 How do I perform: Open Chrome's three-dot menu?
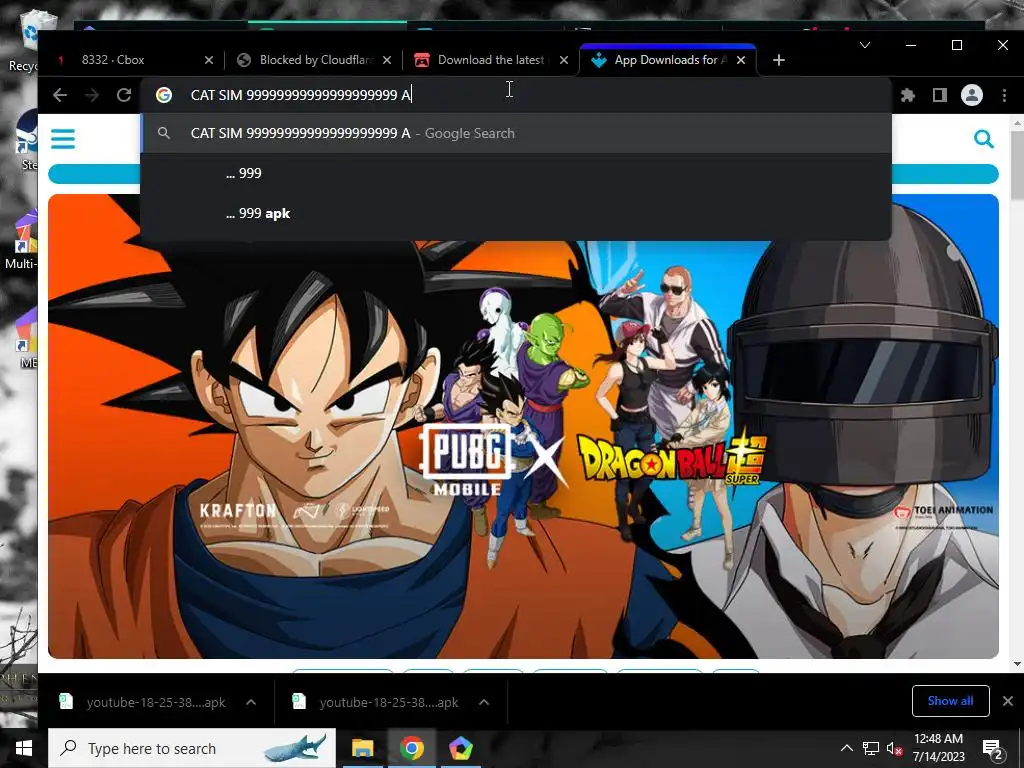[x=1004, y=95]
